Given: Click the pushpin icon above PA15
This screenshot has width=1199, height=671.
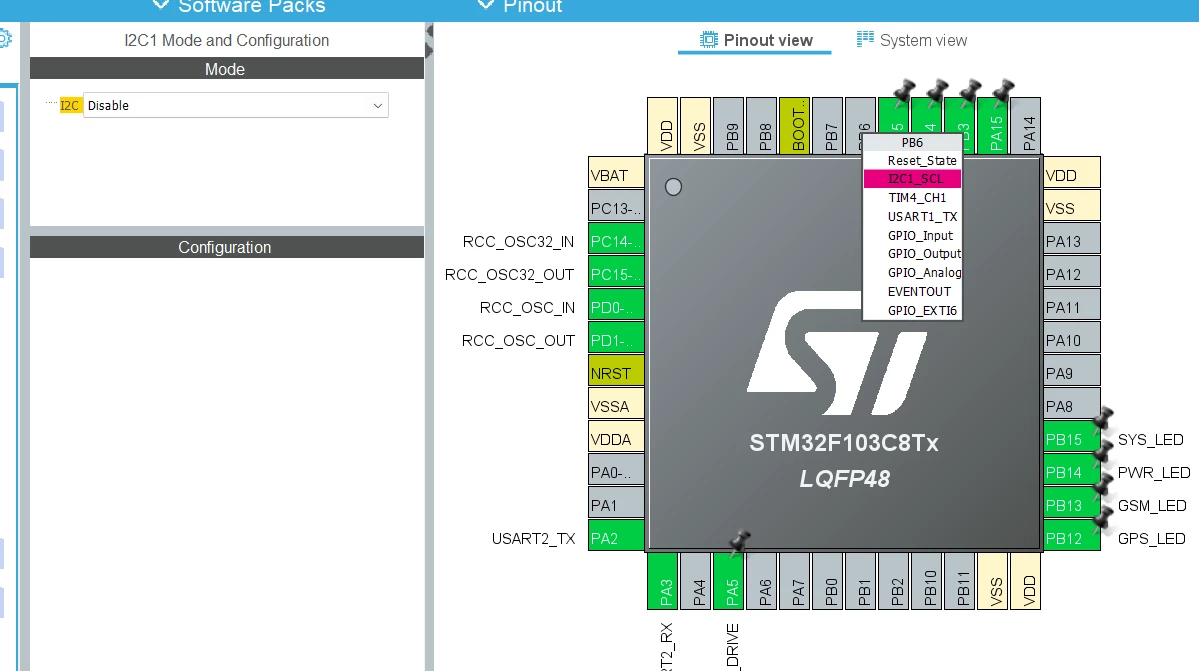Looking at the screenshot, I should [1003, 90].
